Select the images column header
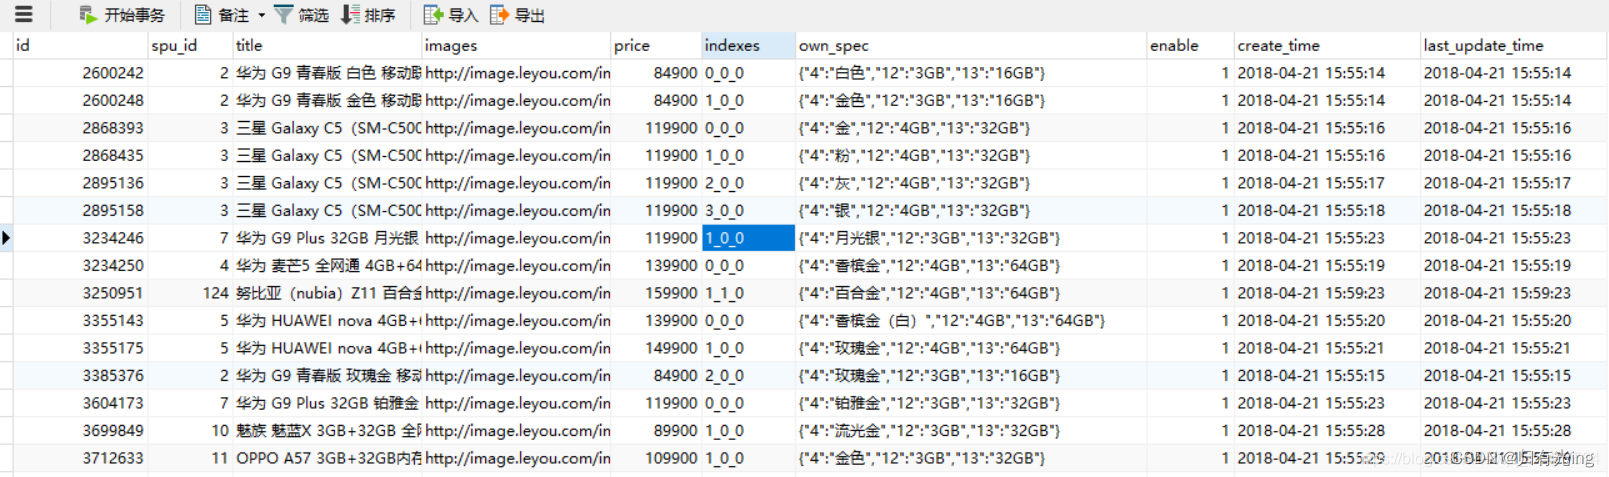The image size is (1609, 477). [x=516, y=45]
